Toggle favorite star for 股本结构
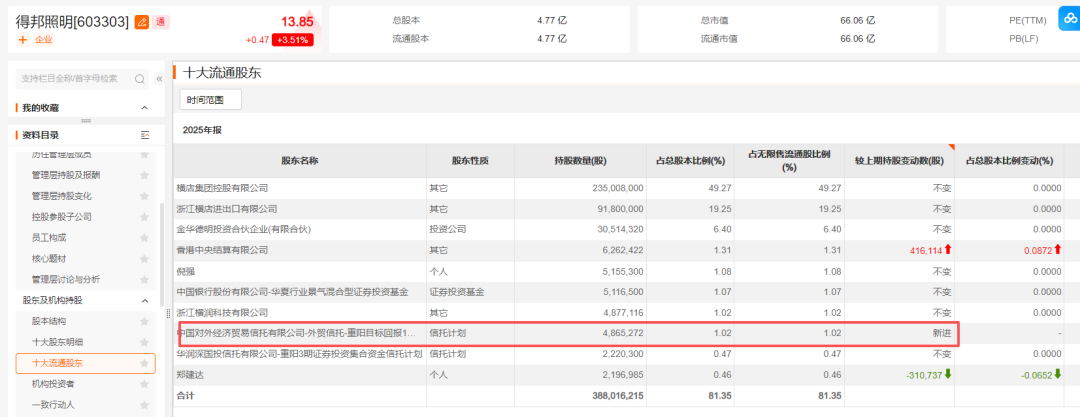The width and height of the screenshot is (1080, 417). tap(145, 321)
